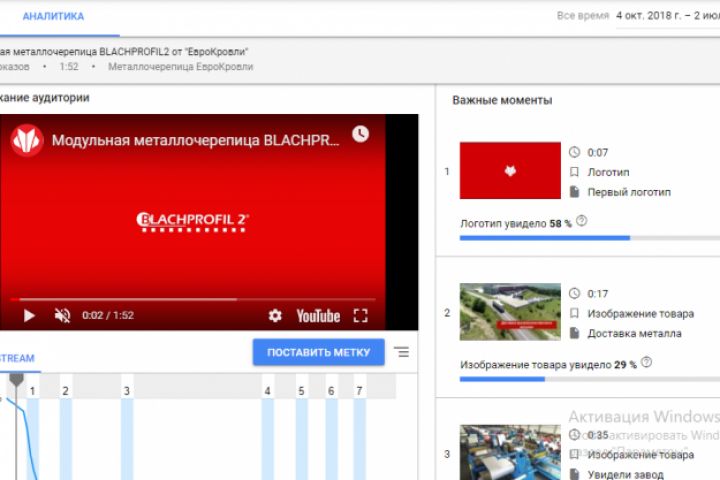
Task: Click the document icon next to Доставка металла
Action: pyautogui.click(x=574, y=333)
